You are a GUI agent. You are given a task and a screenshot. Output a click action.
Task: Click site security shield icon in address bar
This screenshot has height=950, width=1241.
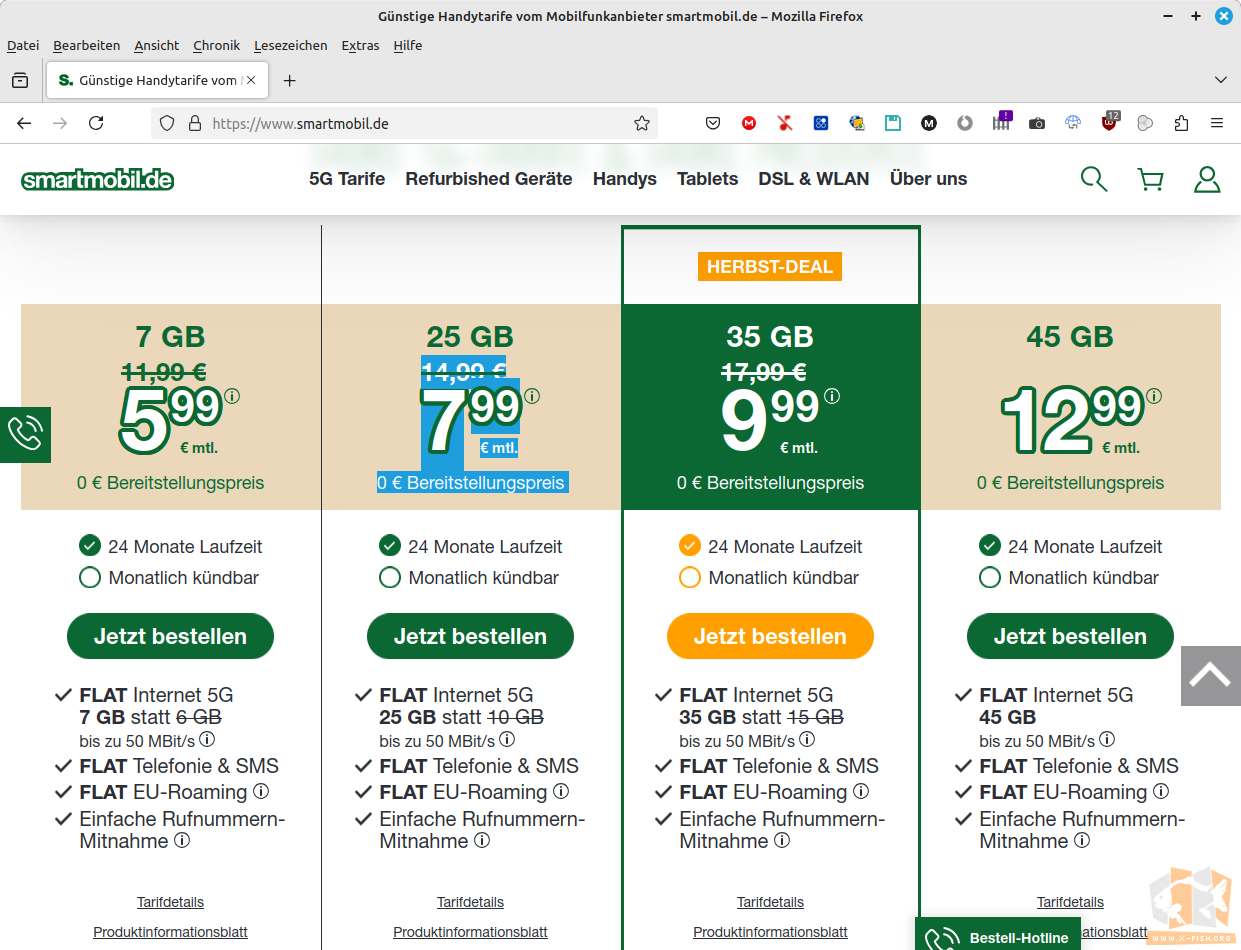click(x=167, y=123)
